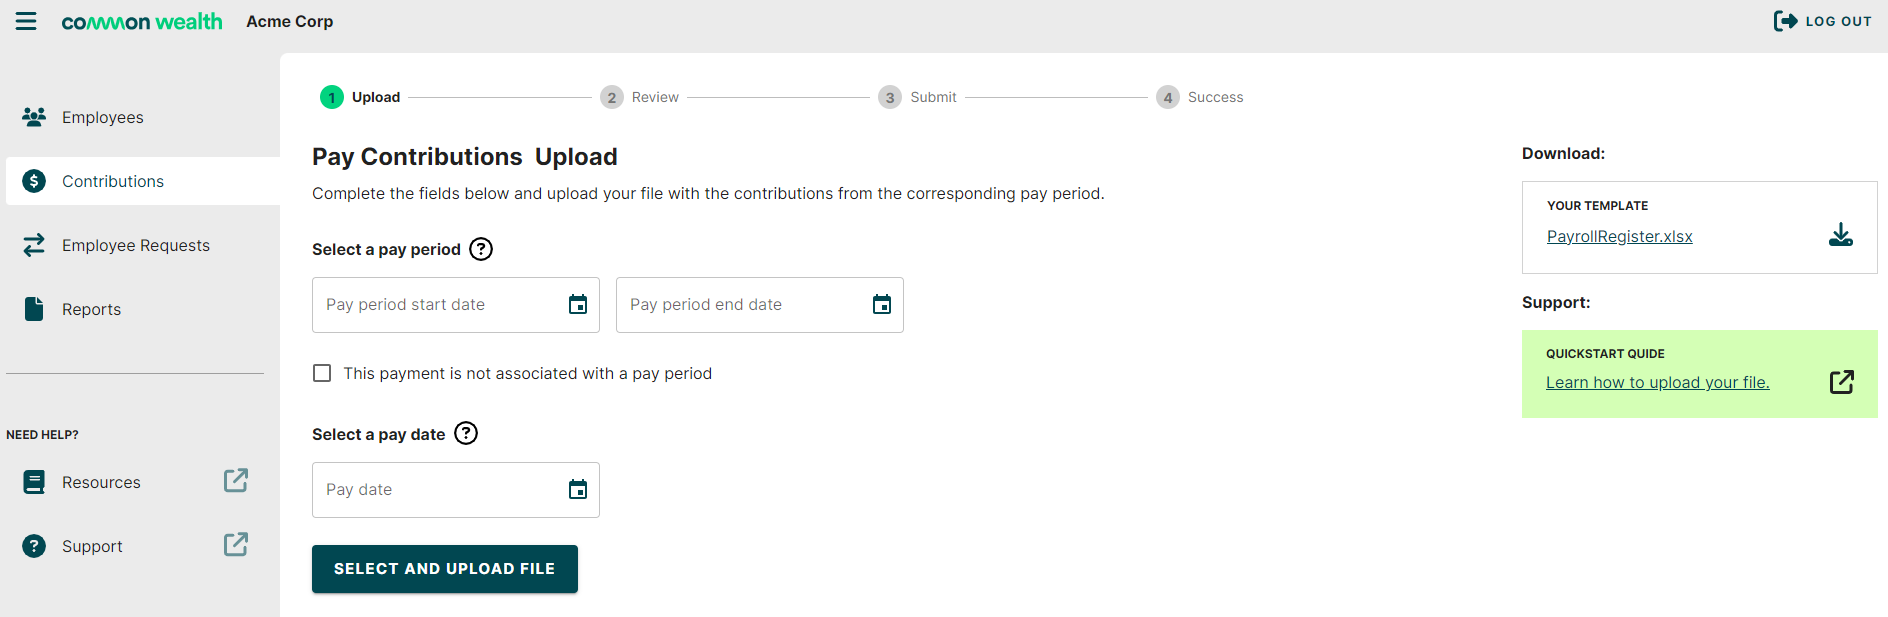Click the help icon beside Select a pay date

point(466,433)
